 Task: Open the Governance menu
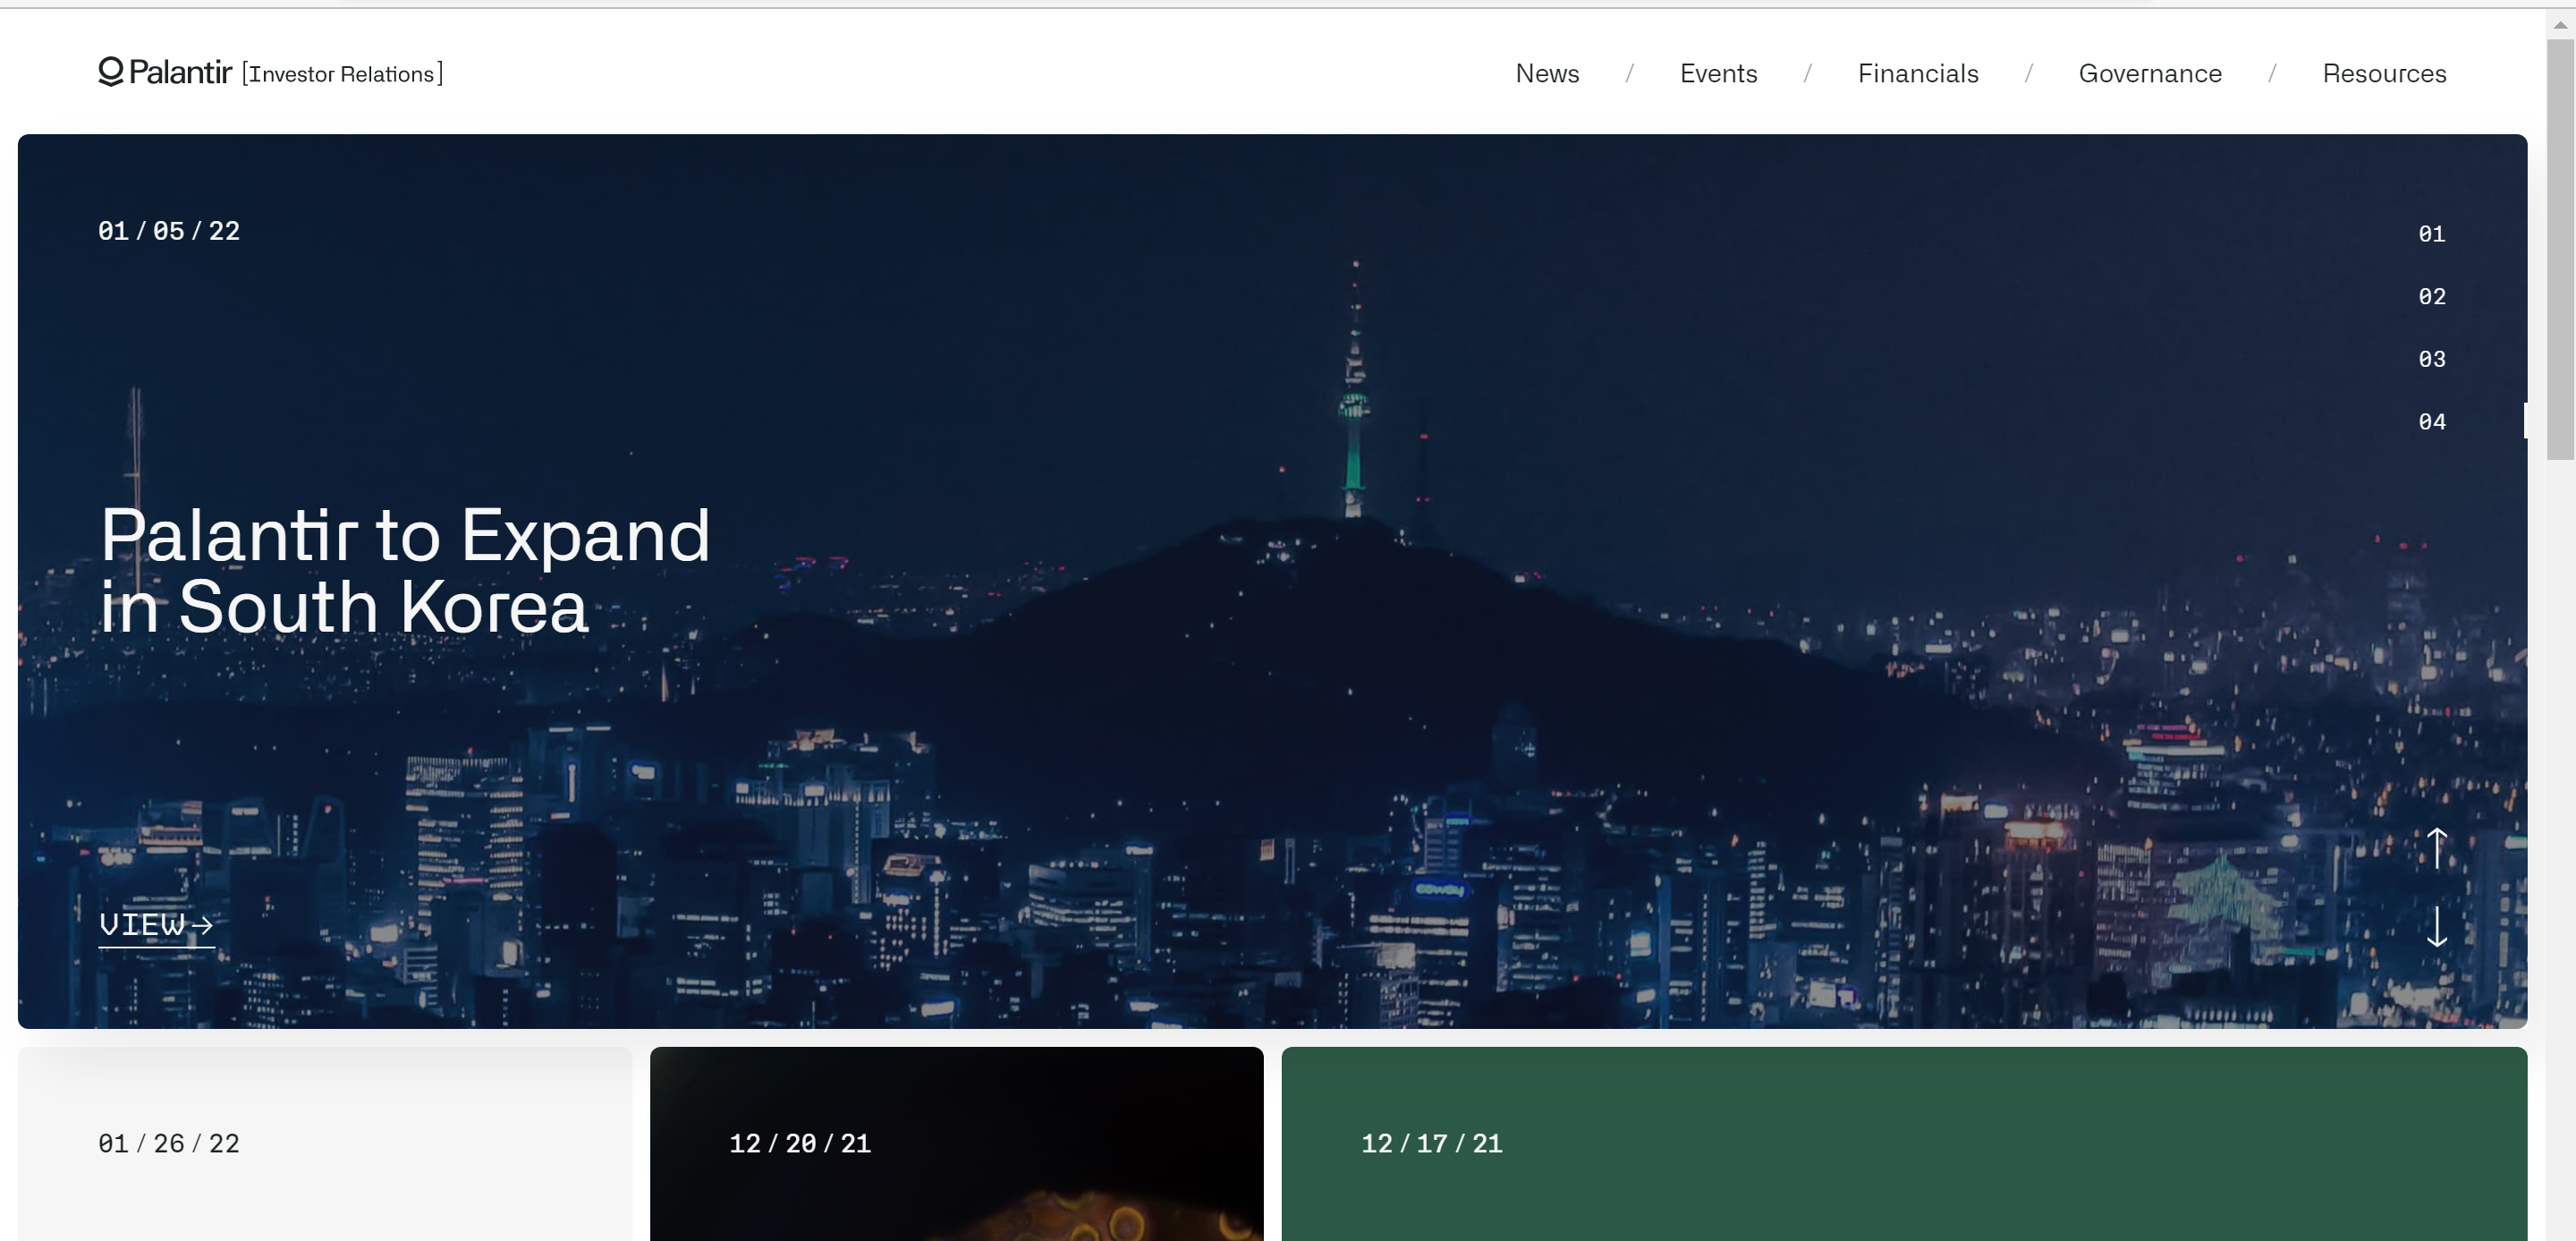click(2150, 74)
